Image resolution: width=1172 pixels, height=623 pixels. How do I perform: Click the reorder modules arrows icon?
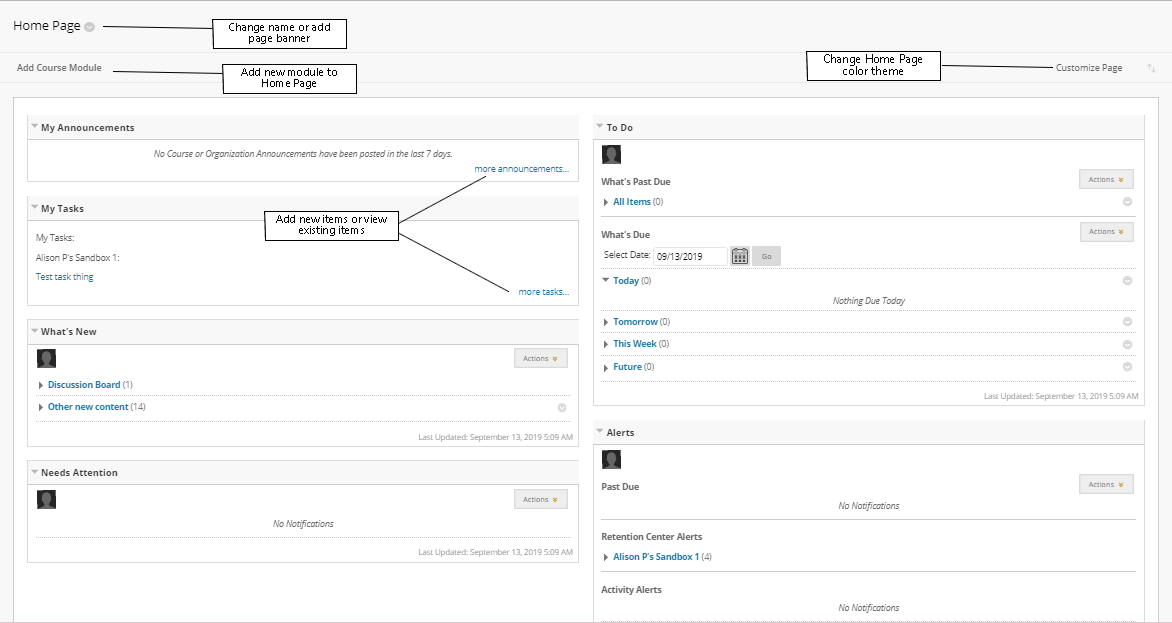point(1151,68)
